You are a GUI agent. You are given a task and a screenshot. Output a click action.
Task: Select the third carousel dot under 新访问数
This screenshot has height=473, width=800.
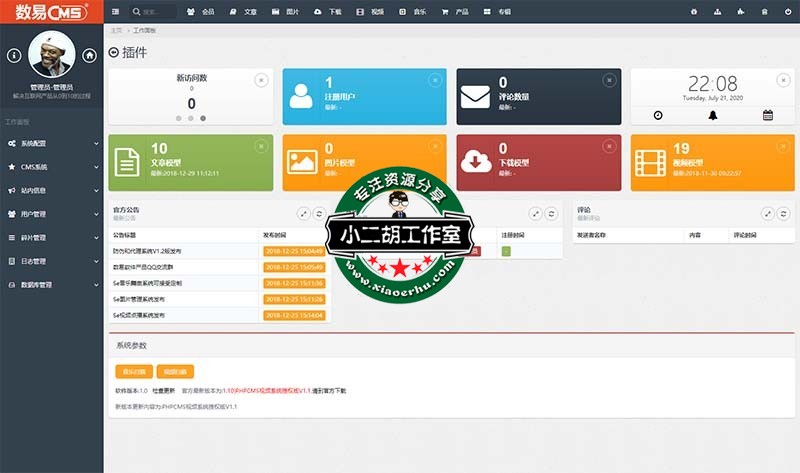click(x=203, y=118)
